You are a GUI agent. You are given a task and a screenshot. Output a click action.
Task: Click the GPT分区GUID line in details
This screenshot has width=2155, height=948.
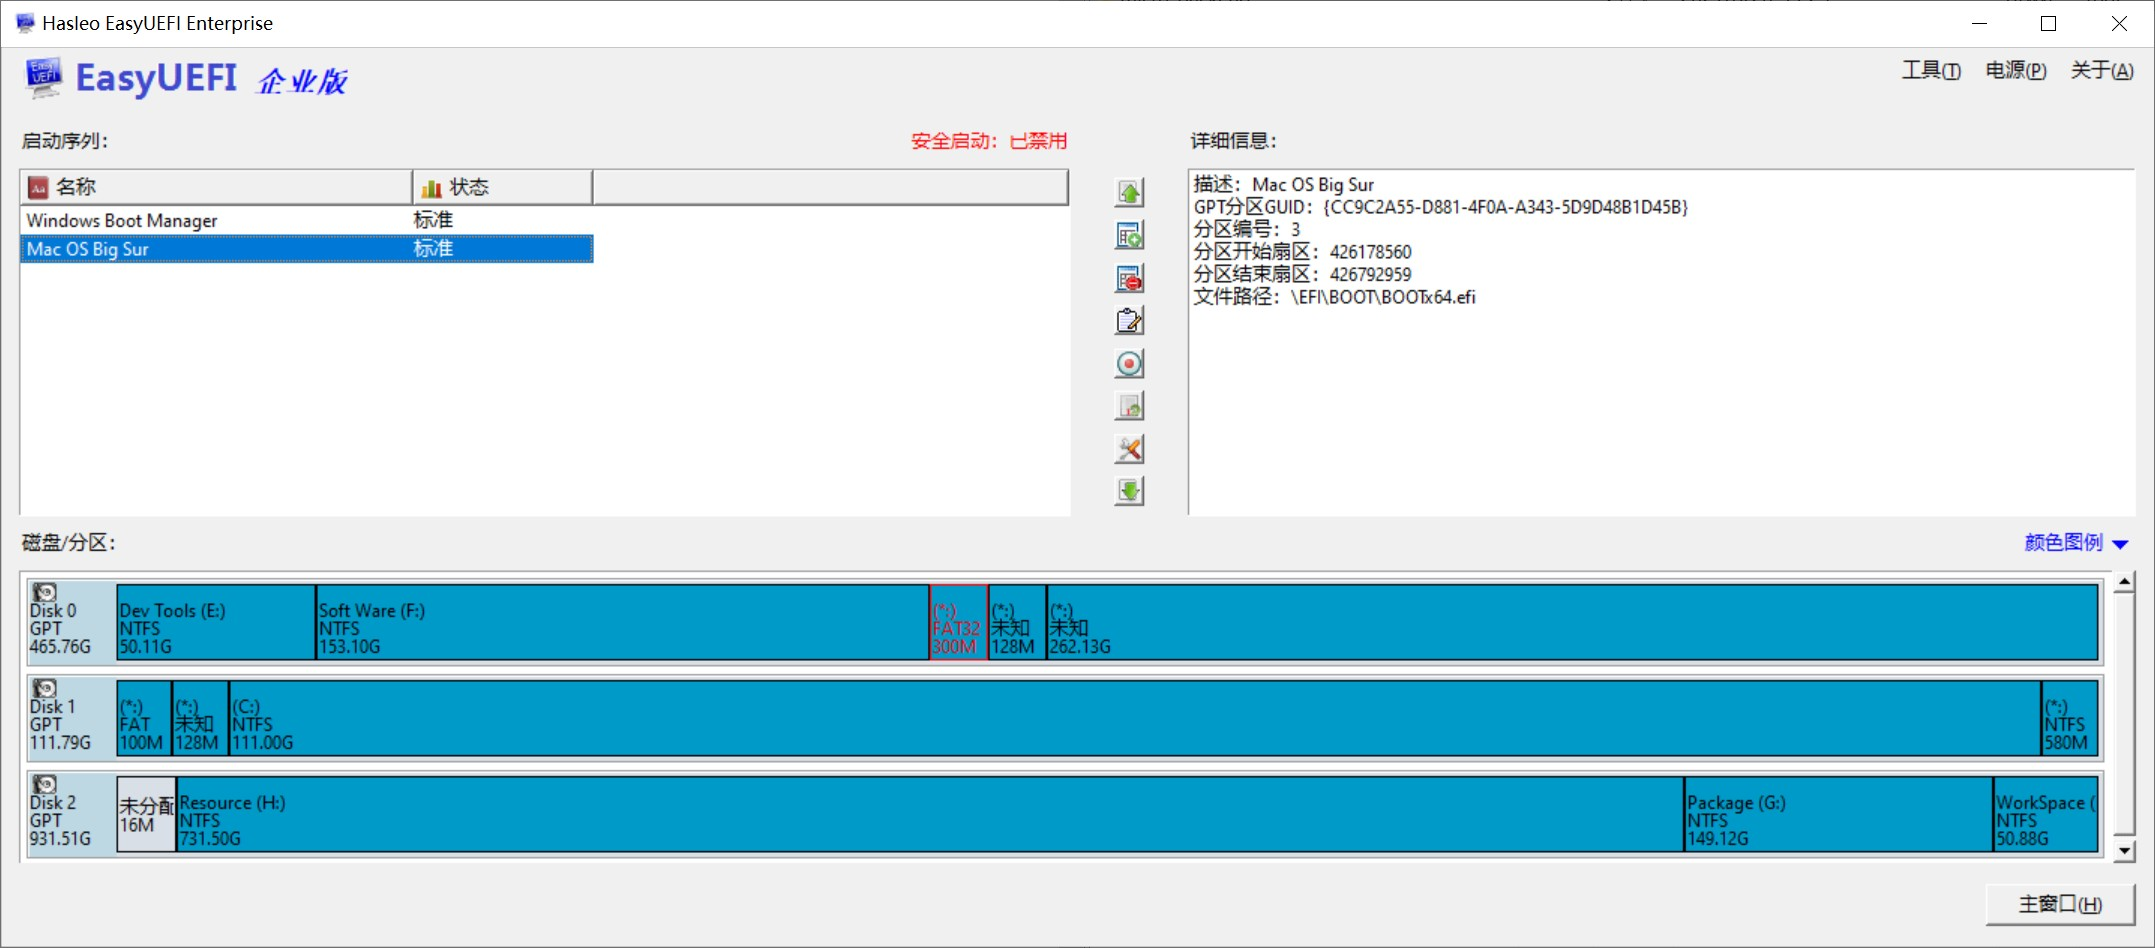1440,207
